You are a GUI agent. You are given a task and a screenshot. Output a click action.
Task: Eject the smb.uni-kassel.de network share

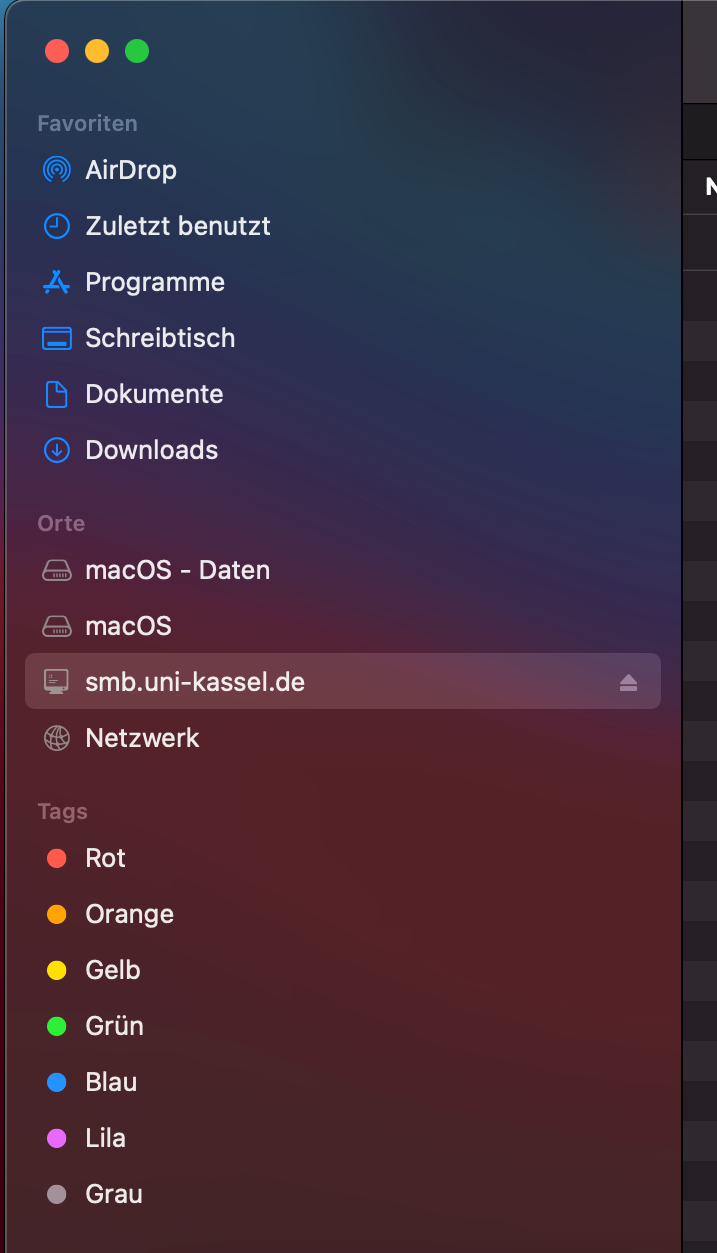click(627, 681)
